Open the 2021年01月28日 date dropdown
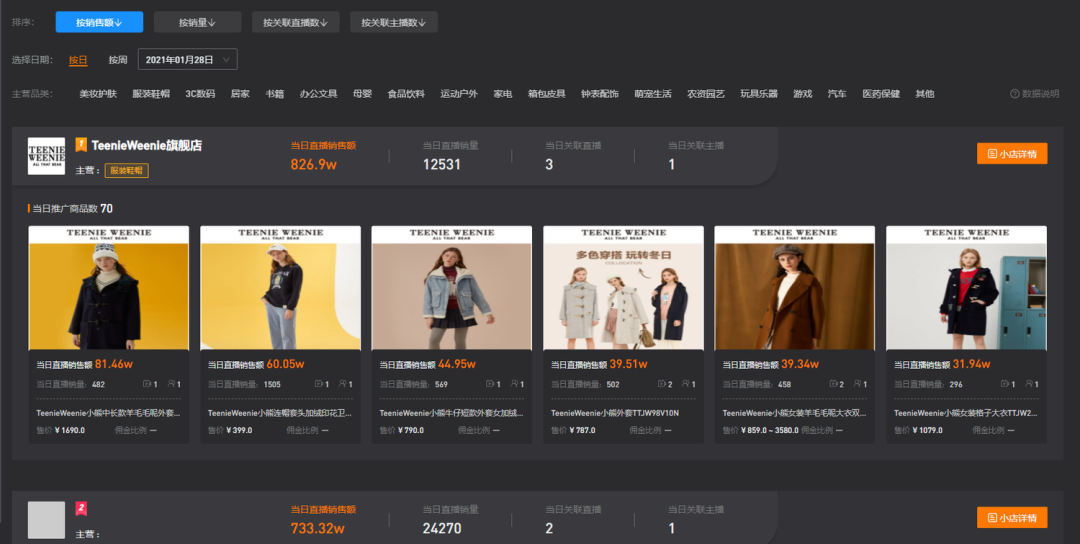 pyautogui.click(x=187, y=60)
